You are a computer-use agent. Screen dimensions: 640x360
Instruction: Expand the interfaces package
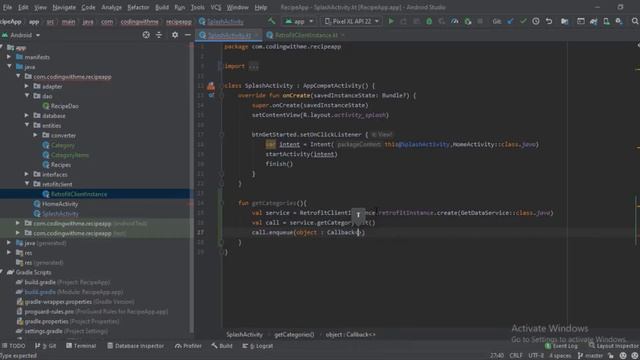tap(27, 174)
